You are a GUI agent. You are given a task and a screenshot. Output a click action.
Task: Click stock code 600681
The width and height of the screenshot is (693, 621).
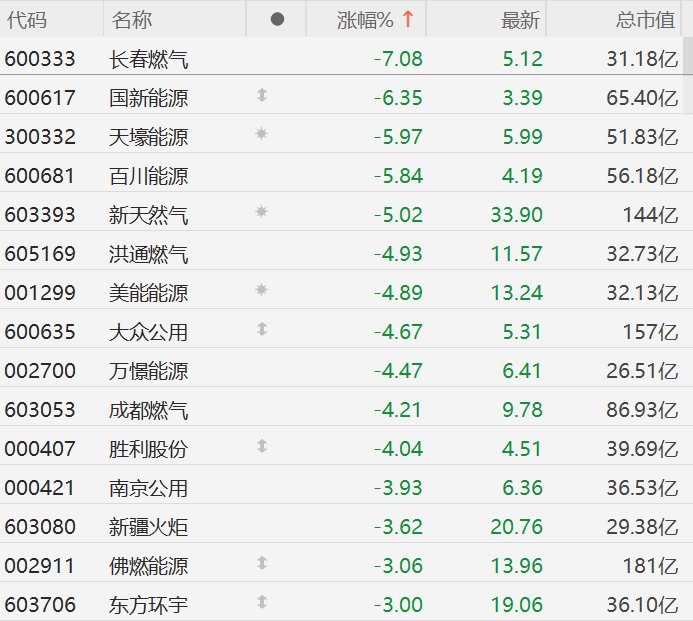pyautogui.click(x=40, y=176)
